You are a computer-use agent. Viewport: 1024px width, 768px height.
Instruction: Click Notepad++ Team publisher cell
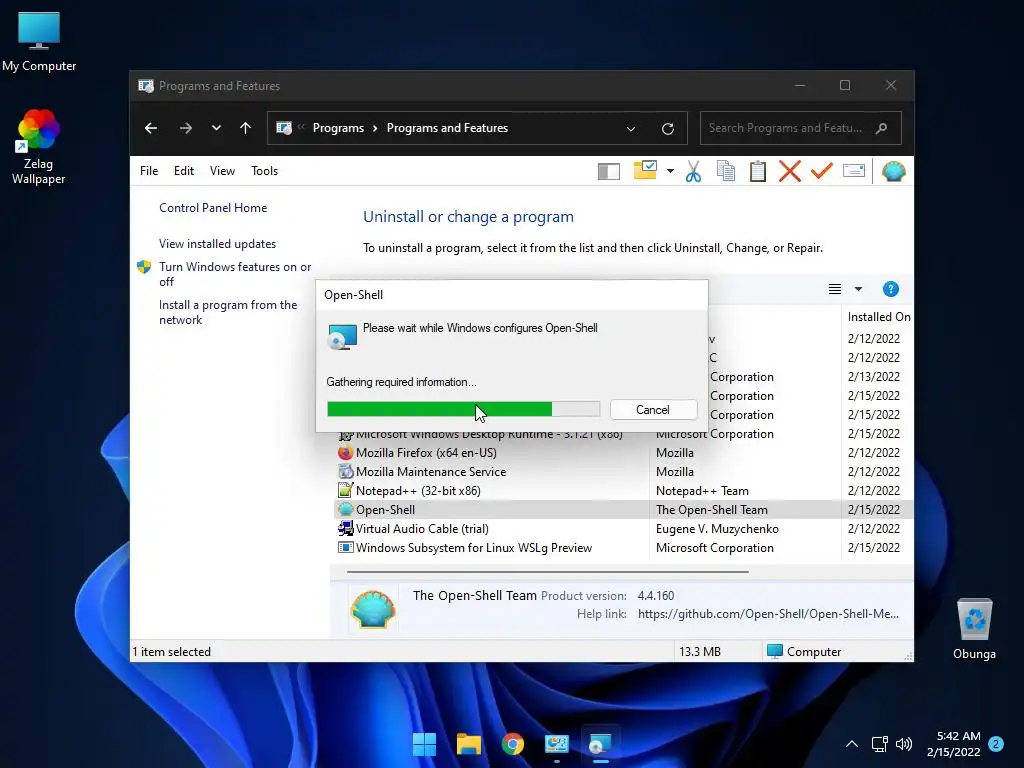tap(702, 490)
